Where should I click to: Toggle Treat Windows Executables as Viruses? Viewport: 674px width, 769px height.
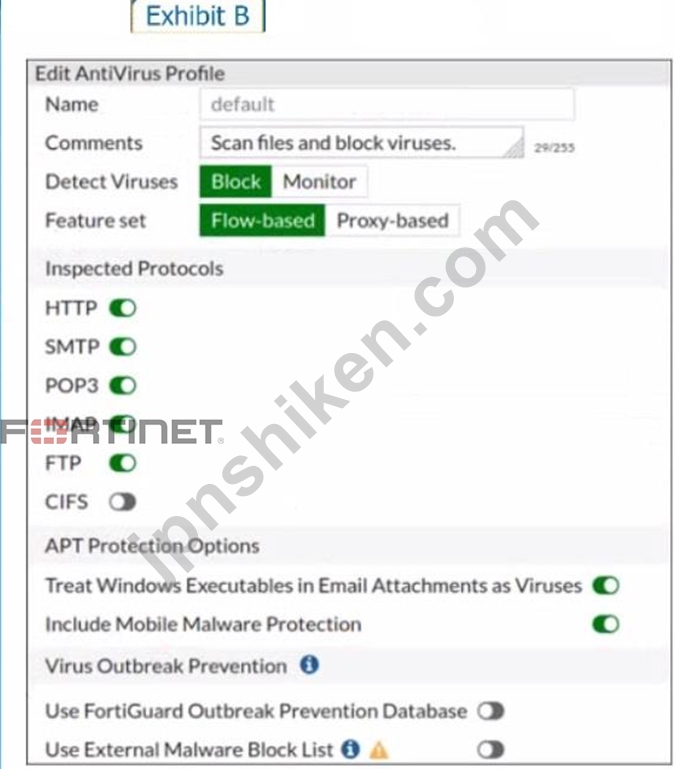point(606,585)
